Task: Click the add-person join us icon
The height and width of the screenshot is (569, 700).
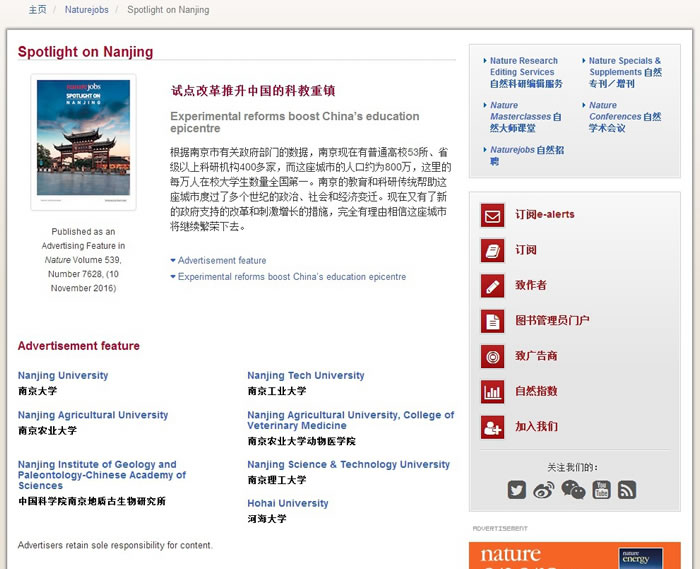Action: (492, 427)
